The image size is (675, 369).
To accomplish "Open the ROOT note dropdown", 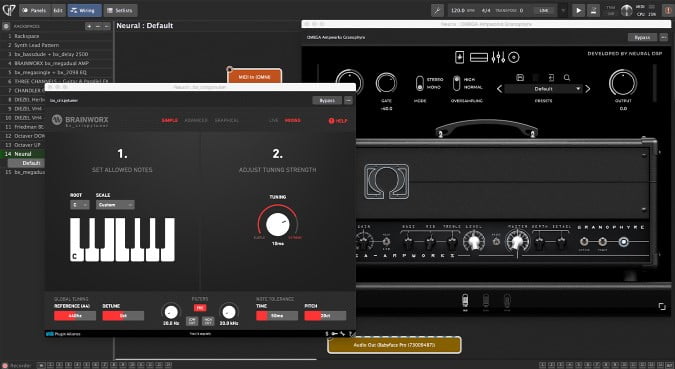I will point(80,205).
